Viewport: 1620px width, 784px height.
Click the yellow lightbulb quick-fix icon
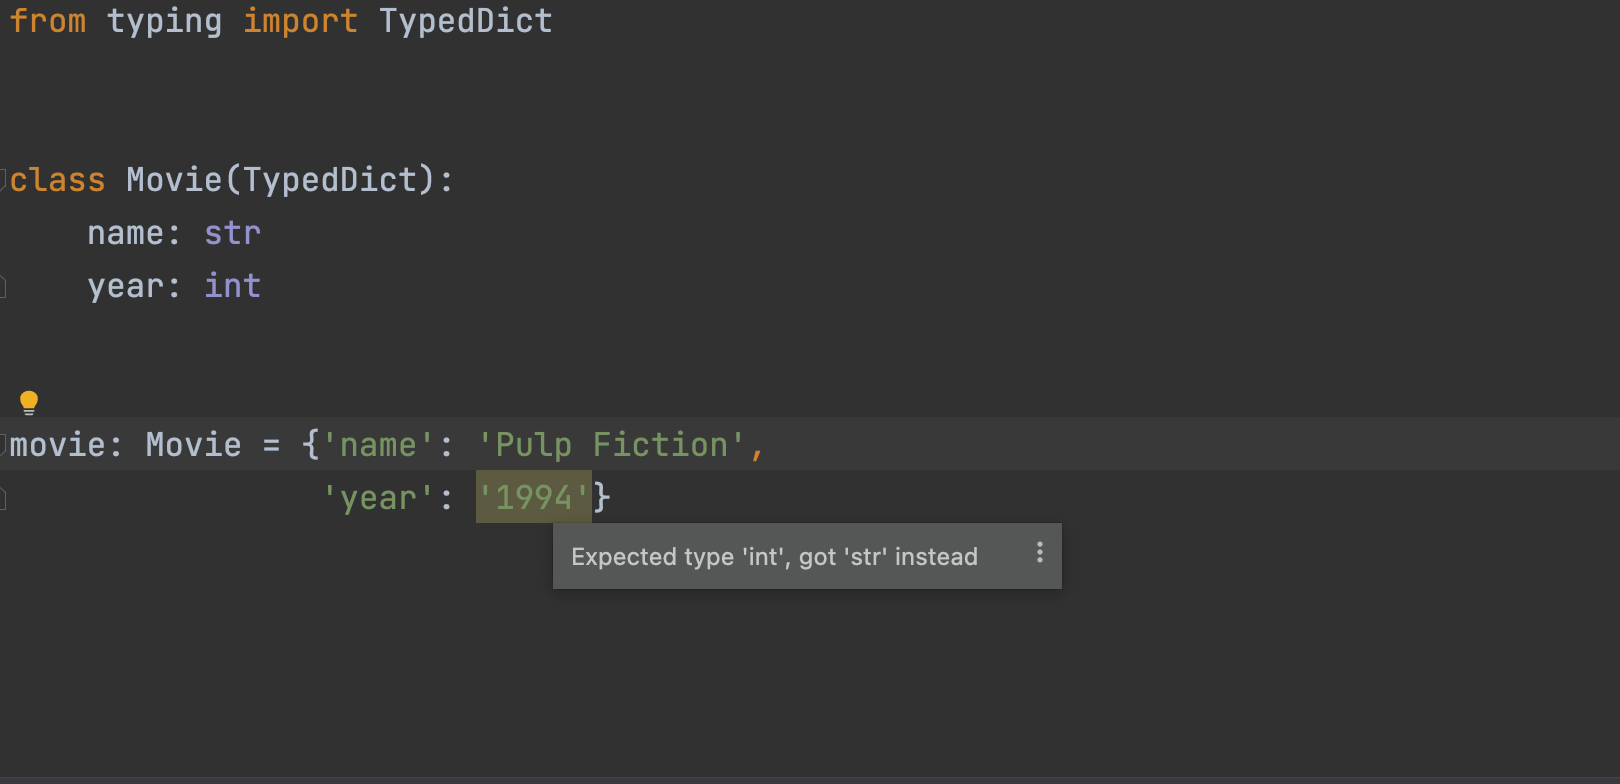(29, 402)
